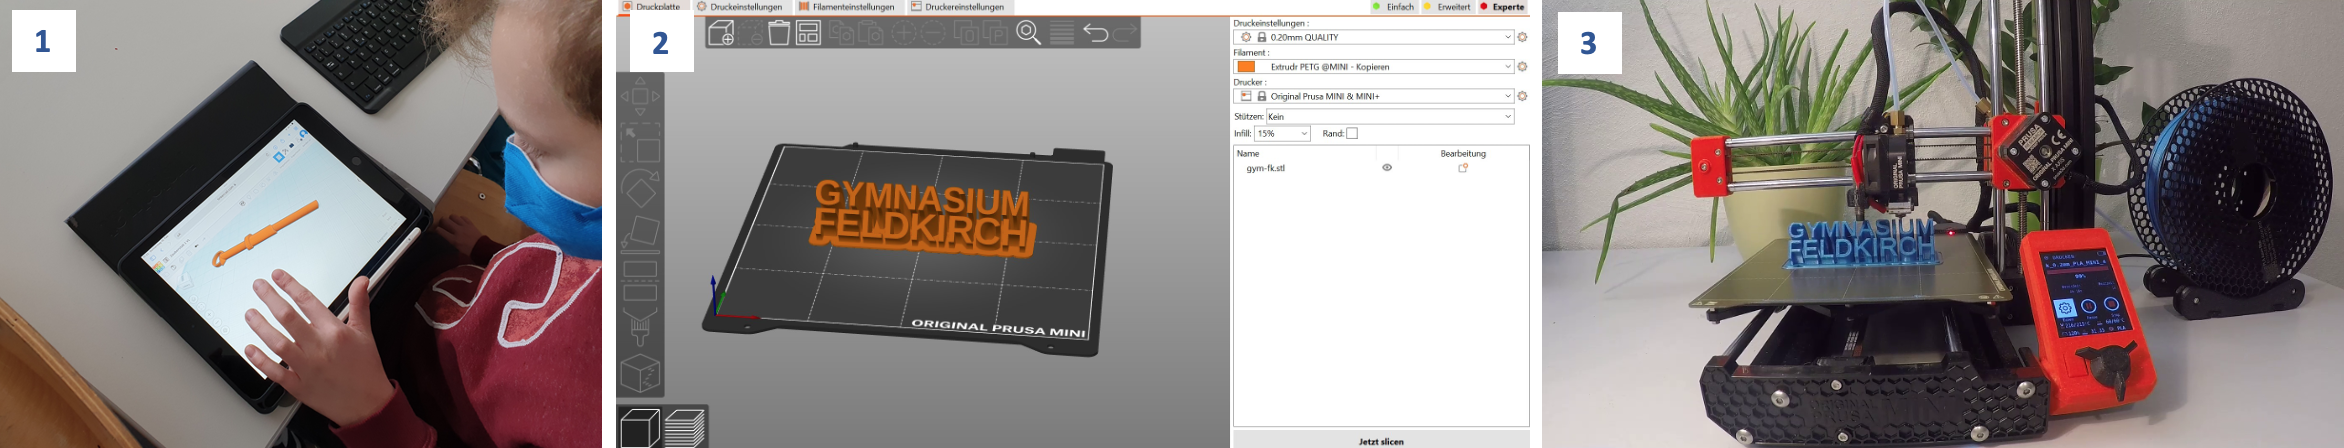Switch to sliced layers preview view
2344x448 pixels.
[684, 428]
